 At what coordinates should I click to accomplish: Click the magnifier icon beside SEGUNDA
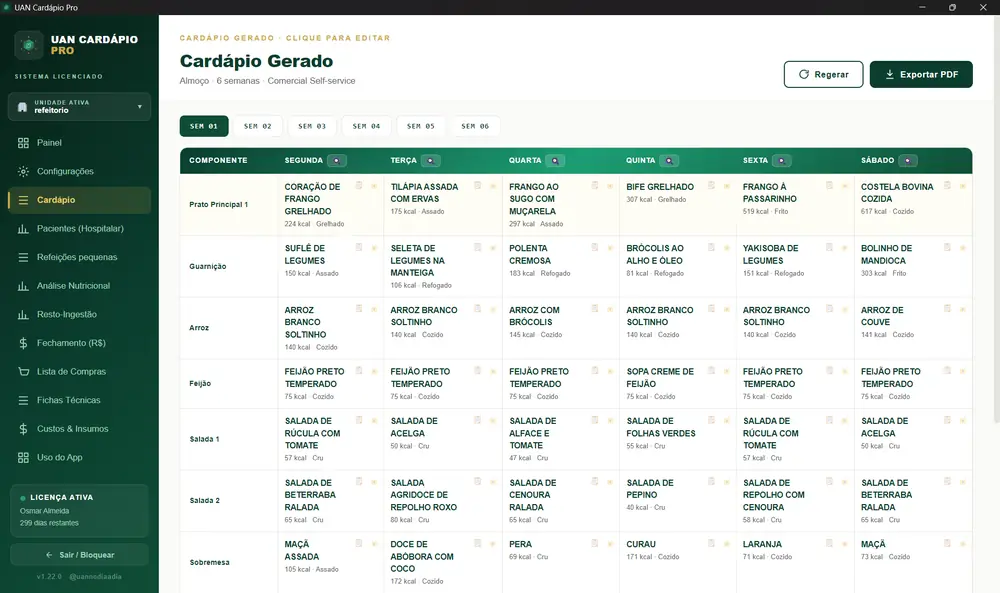point(337,161)
